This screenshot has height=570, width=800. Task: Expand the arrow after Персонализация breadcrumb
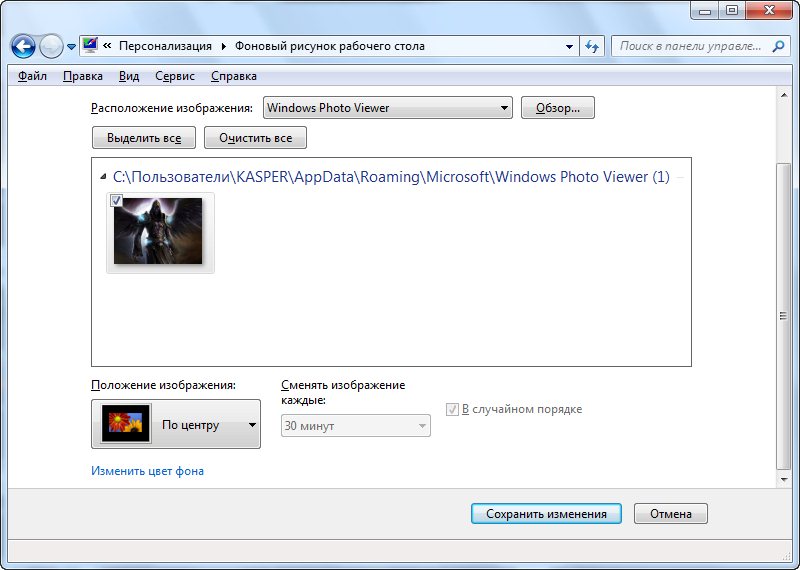pyautogui.click(x=223, y=46)
